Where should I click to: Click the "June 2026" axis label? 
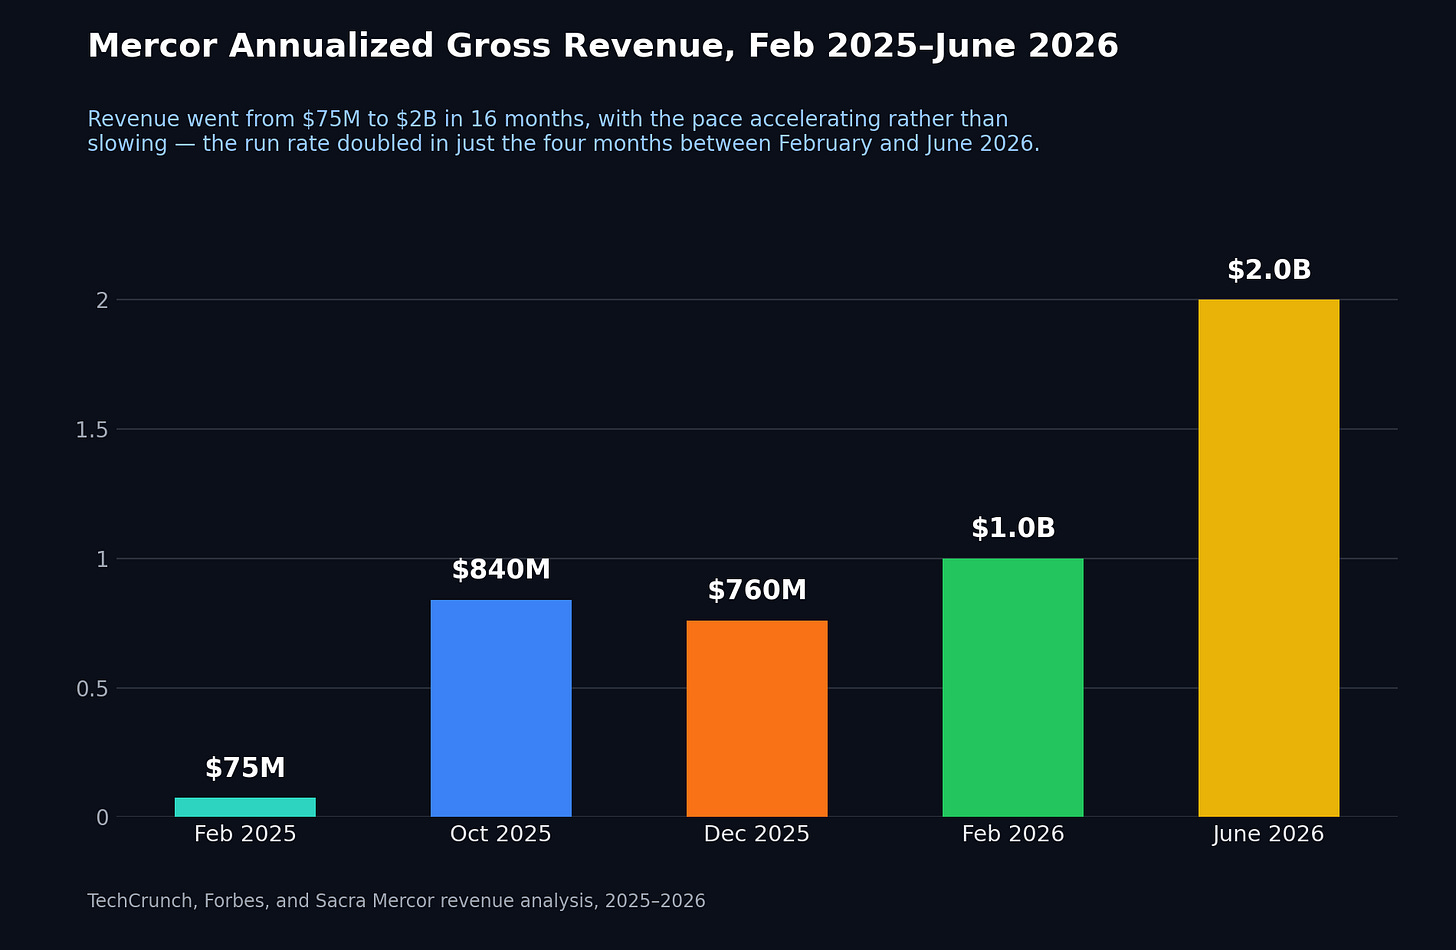pos(1269,834)
